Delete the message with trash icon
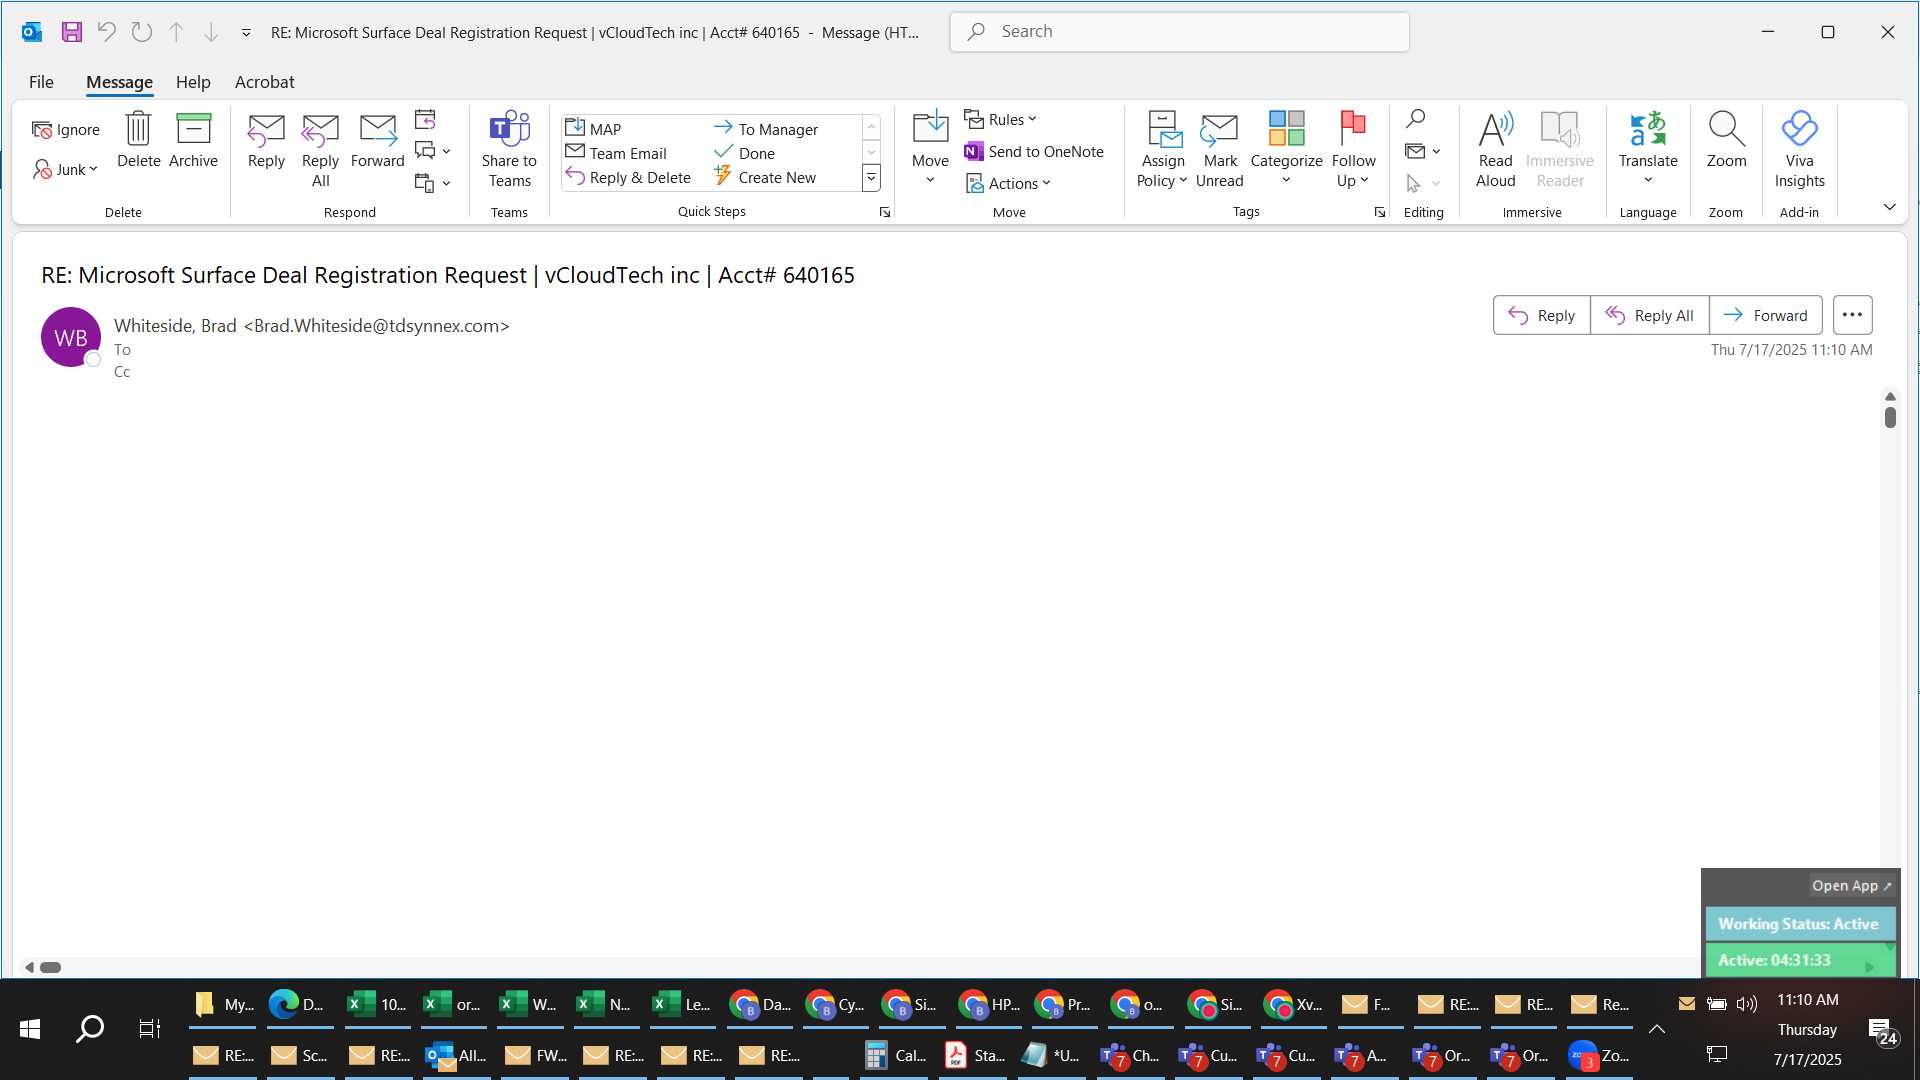Screen dimensions: 1920x1080 [x=138, y=140]
